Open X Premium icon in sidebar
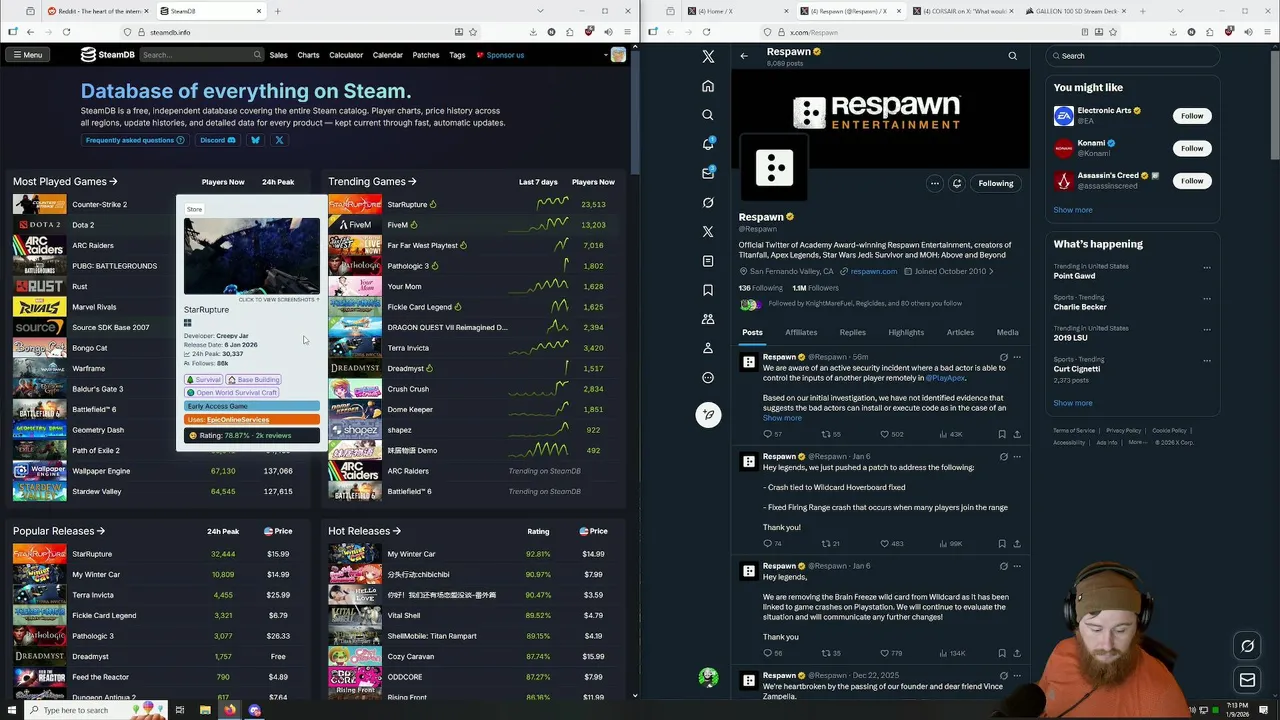 coord(708,231)
